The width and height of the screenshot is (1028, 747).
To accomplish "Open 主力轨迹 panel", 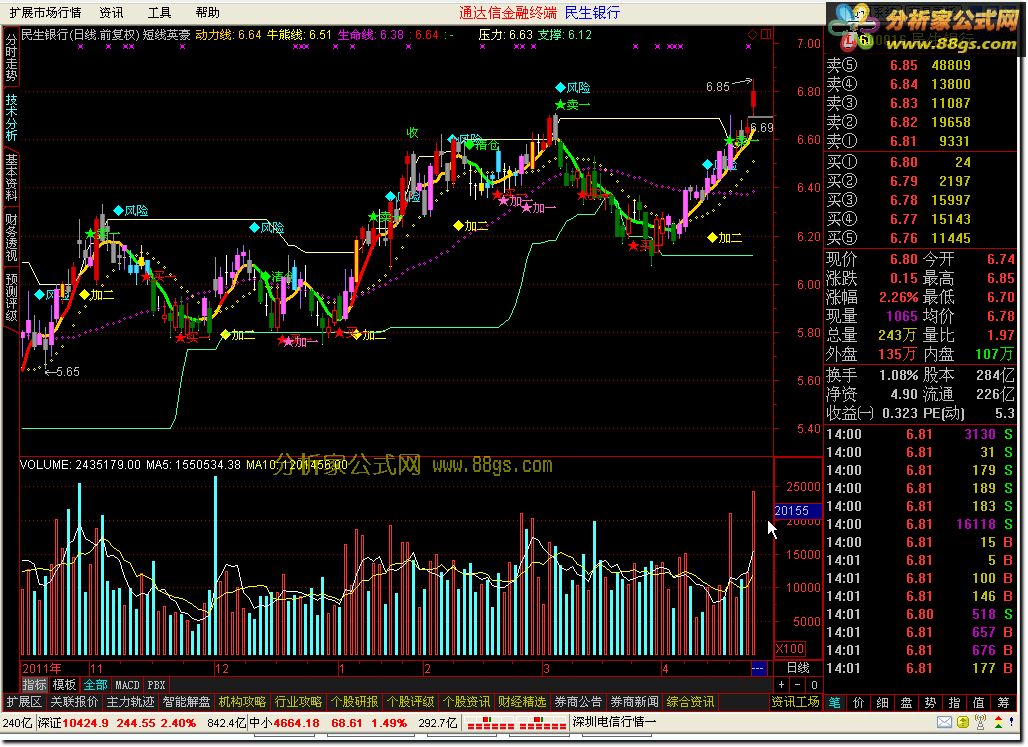I will click(x=130, y=702).
